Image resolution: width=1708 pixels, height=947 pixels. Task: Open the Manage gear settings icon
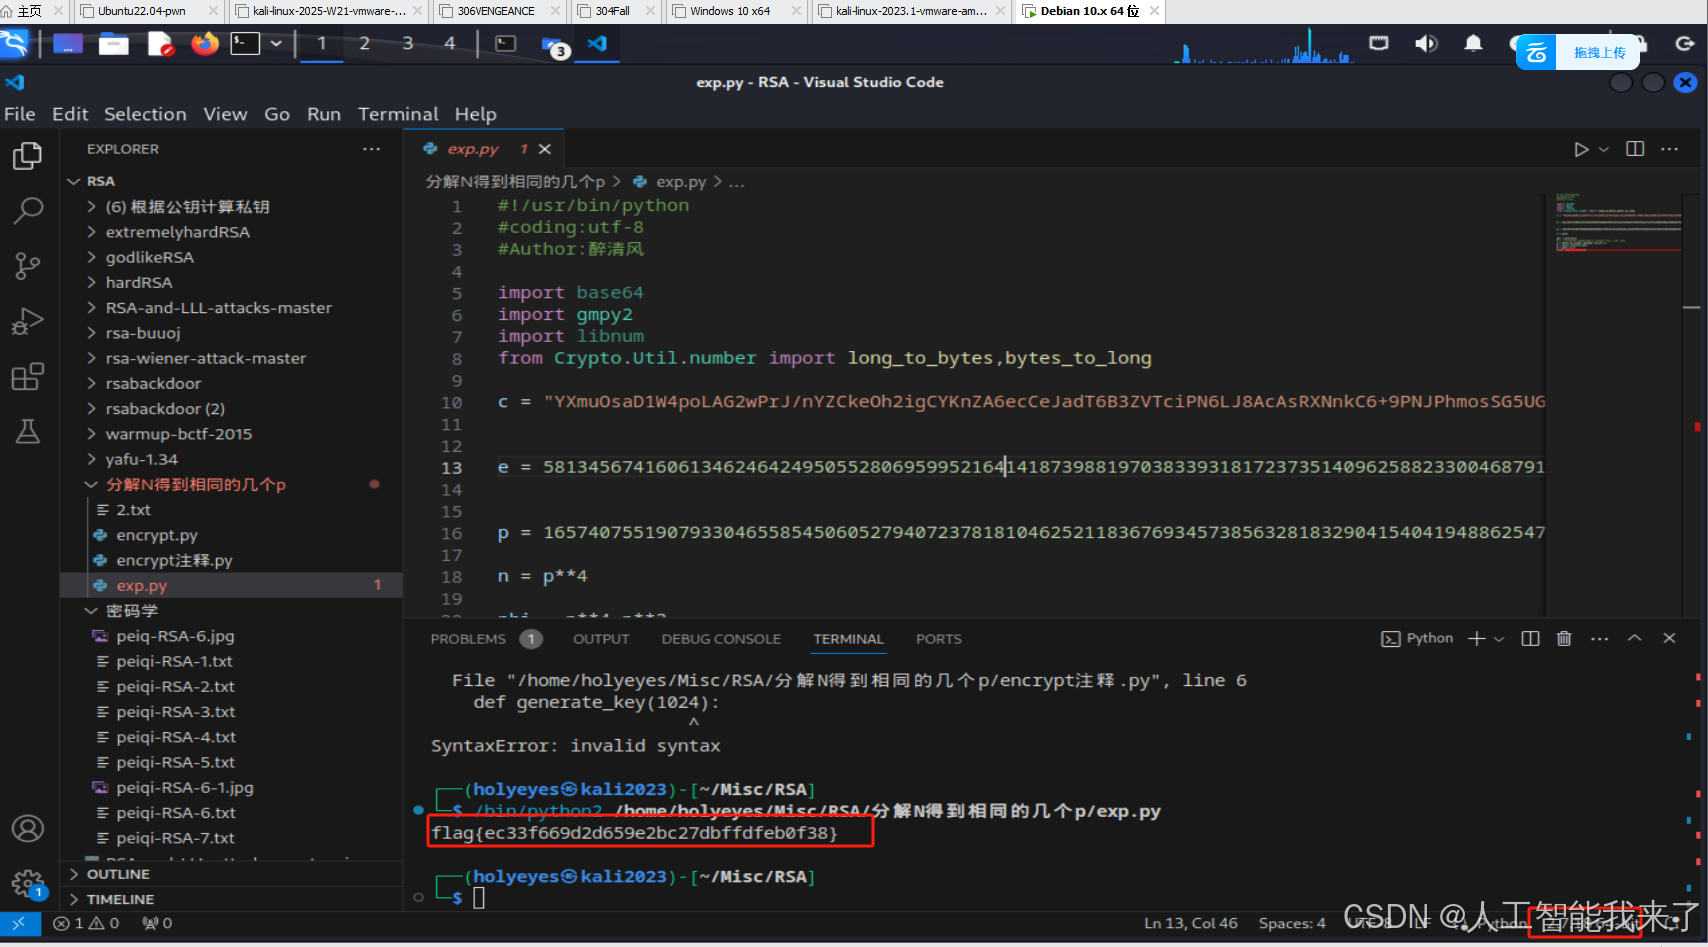click(x=28, y=883)
